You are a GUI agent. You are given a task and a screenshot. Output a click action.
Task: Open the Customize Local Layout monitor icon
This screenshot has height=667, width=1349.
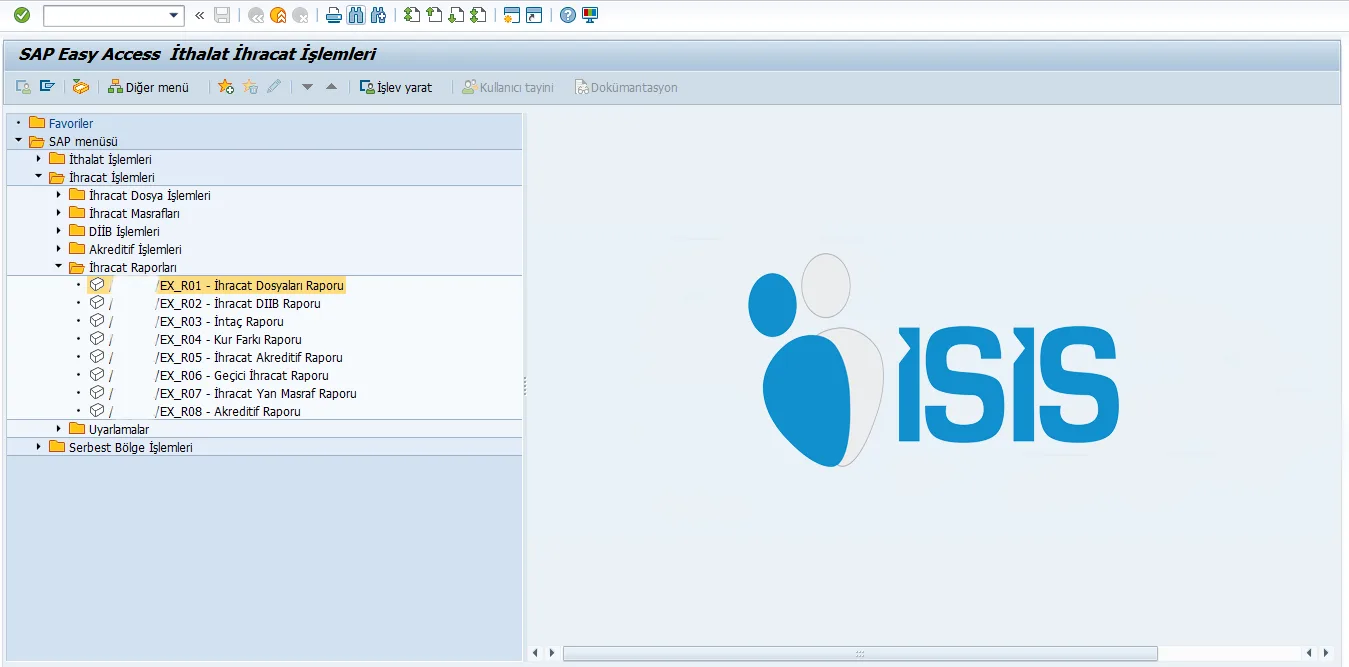590,15
